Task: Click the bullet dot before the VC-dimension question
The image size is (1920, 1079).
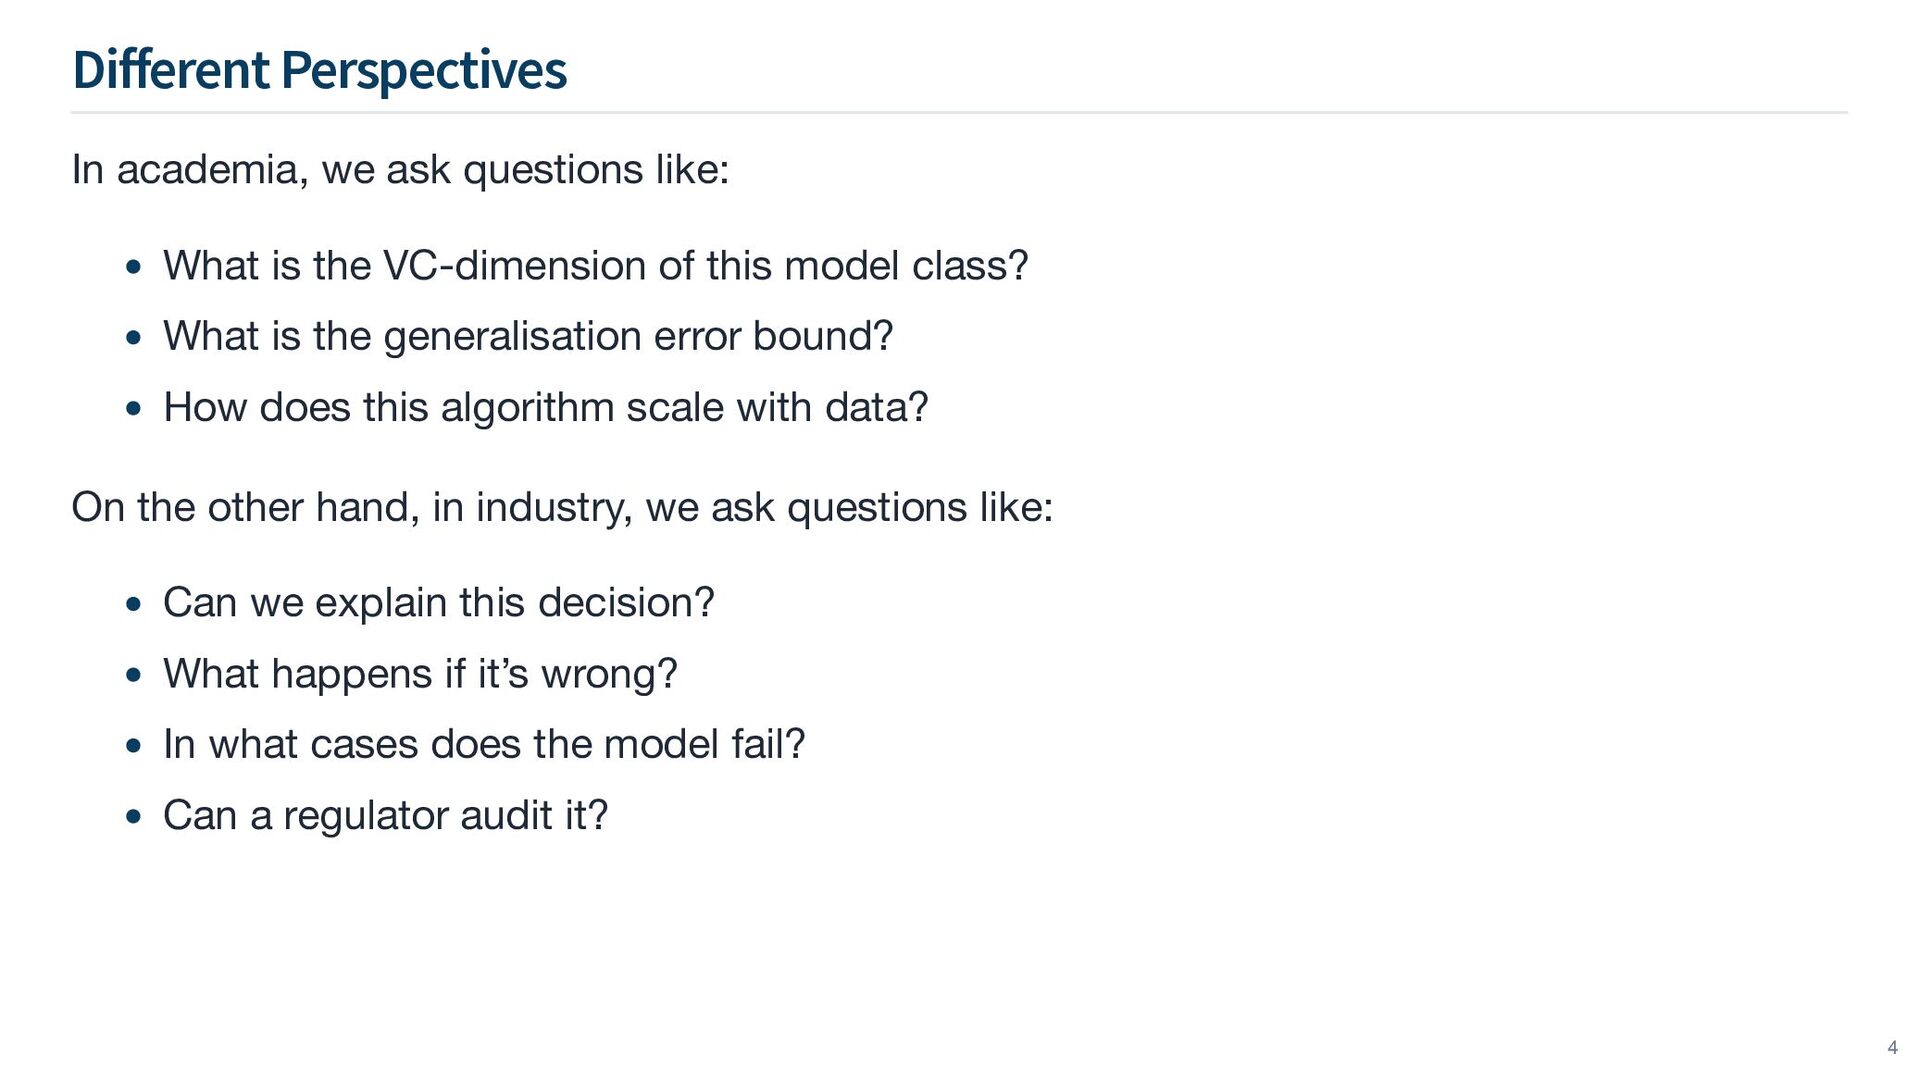Action: coord(134,268)
